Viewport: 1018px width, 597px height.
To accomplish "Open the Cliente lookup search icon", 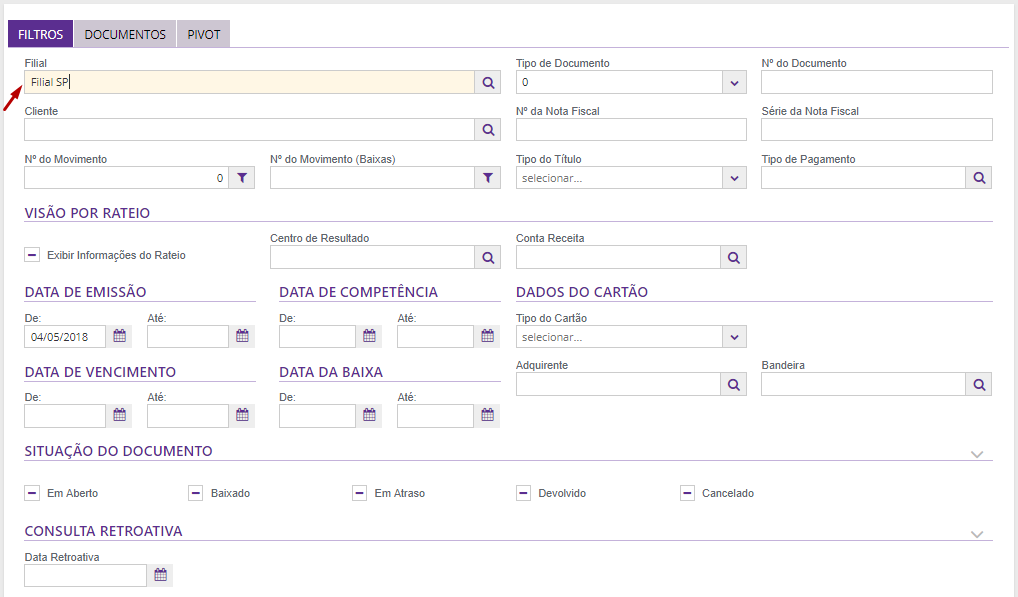I will [488, 130].
